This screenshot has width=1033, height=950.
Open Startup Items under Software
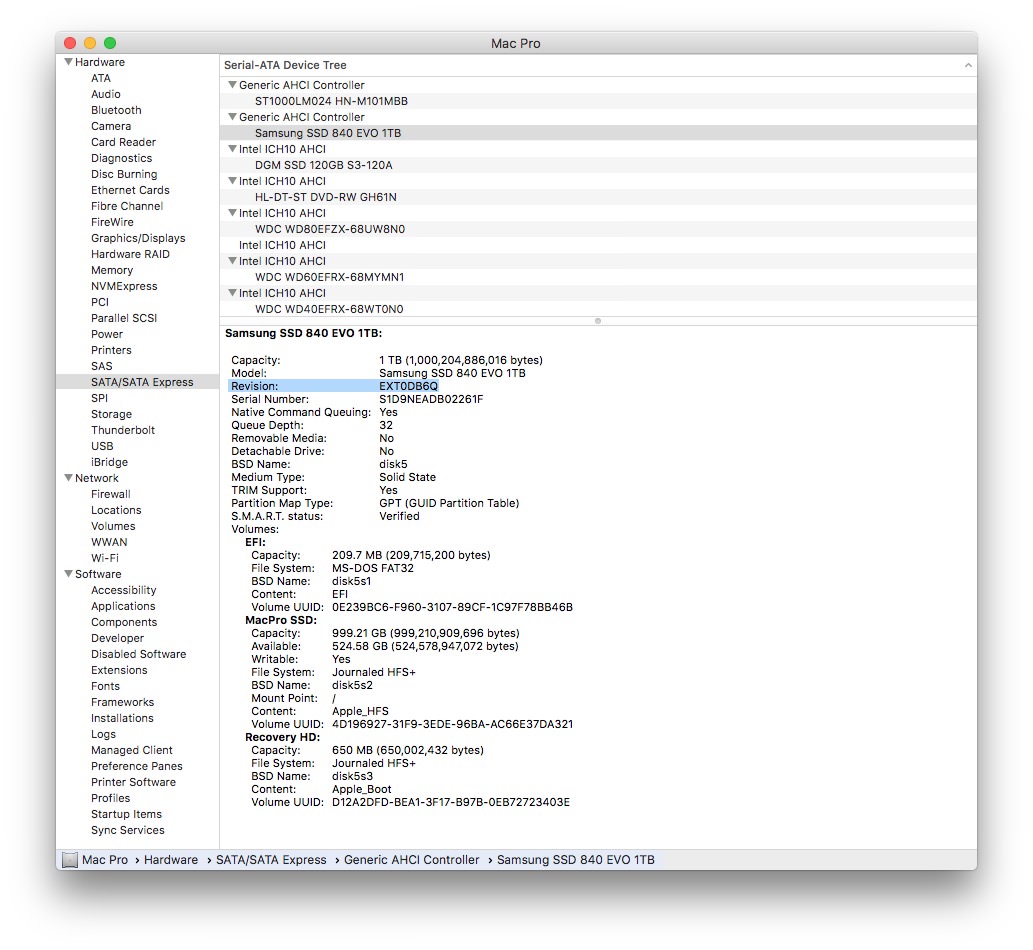[x=126, y=815]
